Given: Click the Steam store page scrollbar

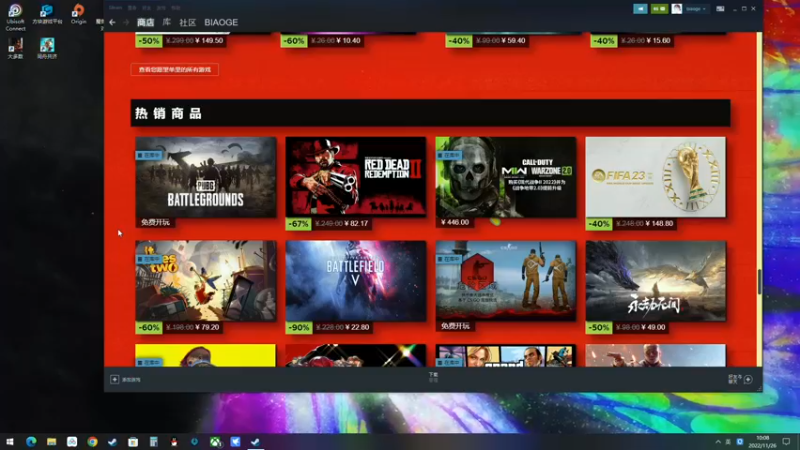Looking at the screenshot, I should (x=759, y=281).
